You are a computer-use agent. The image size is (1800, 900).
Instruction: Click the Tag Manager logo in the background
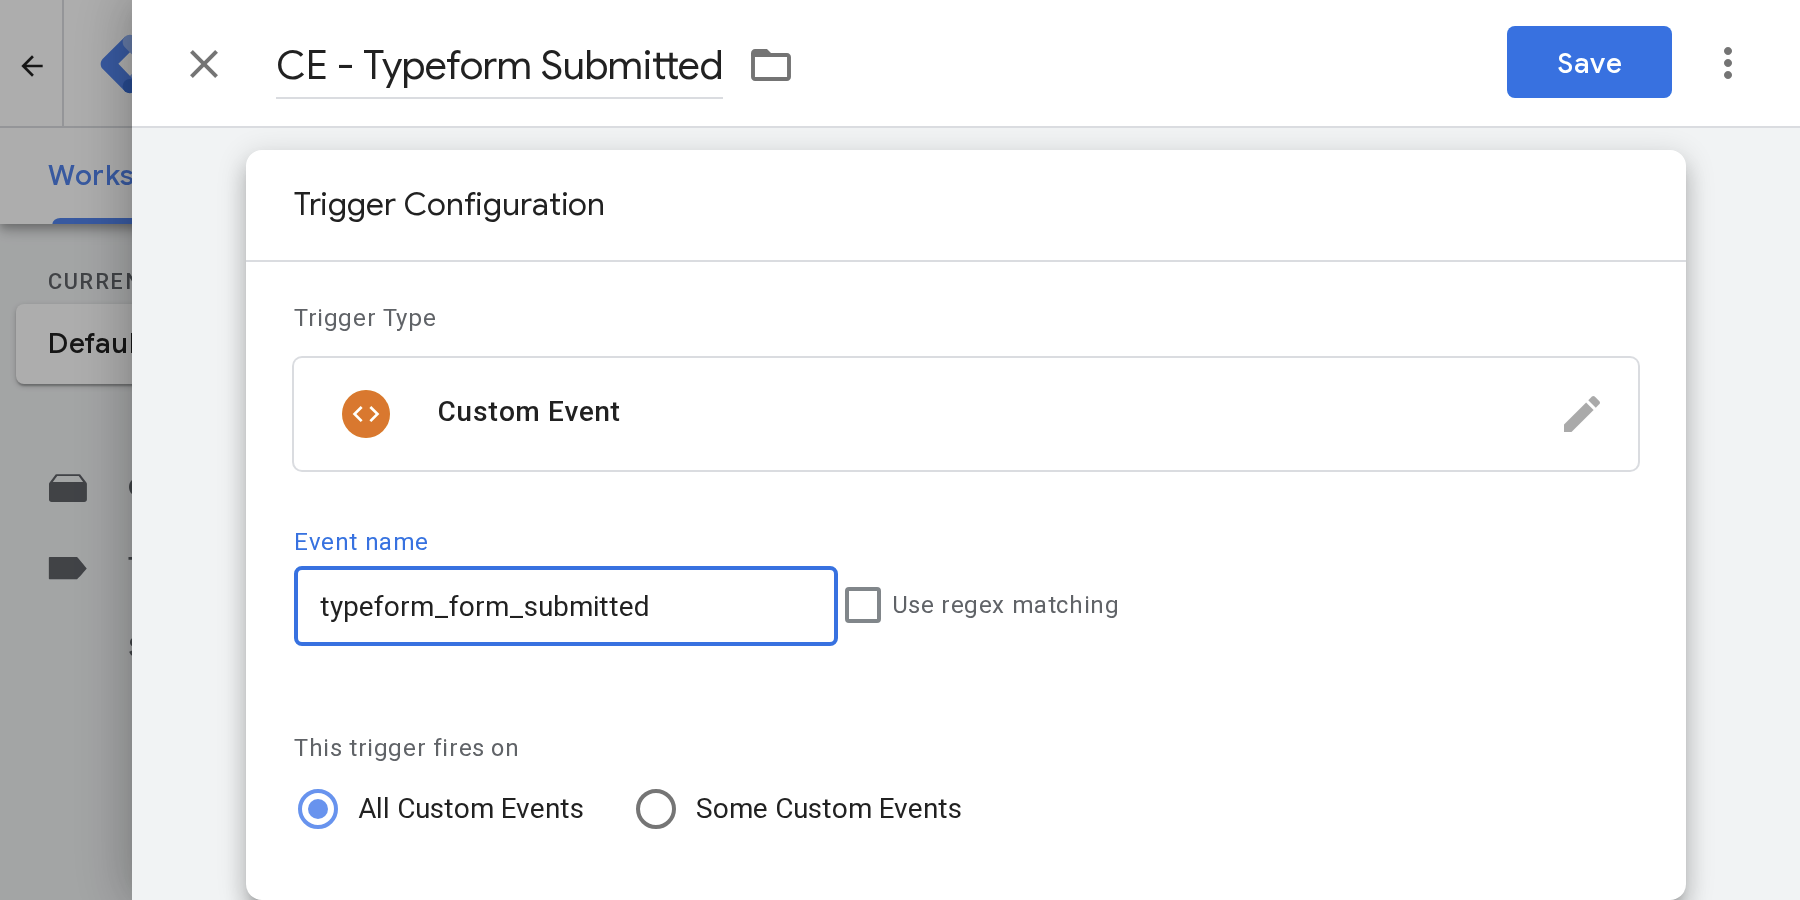click(117, 64)
